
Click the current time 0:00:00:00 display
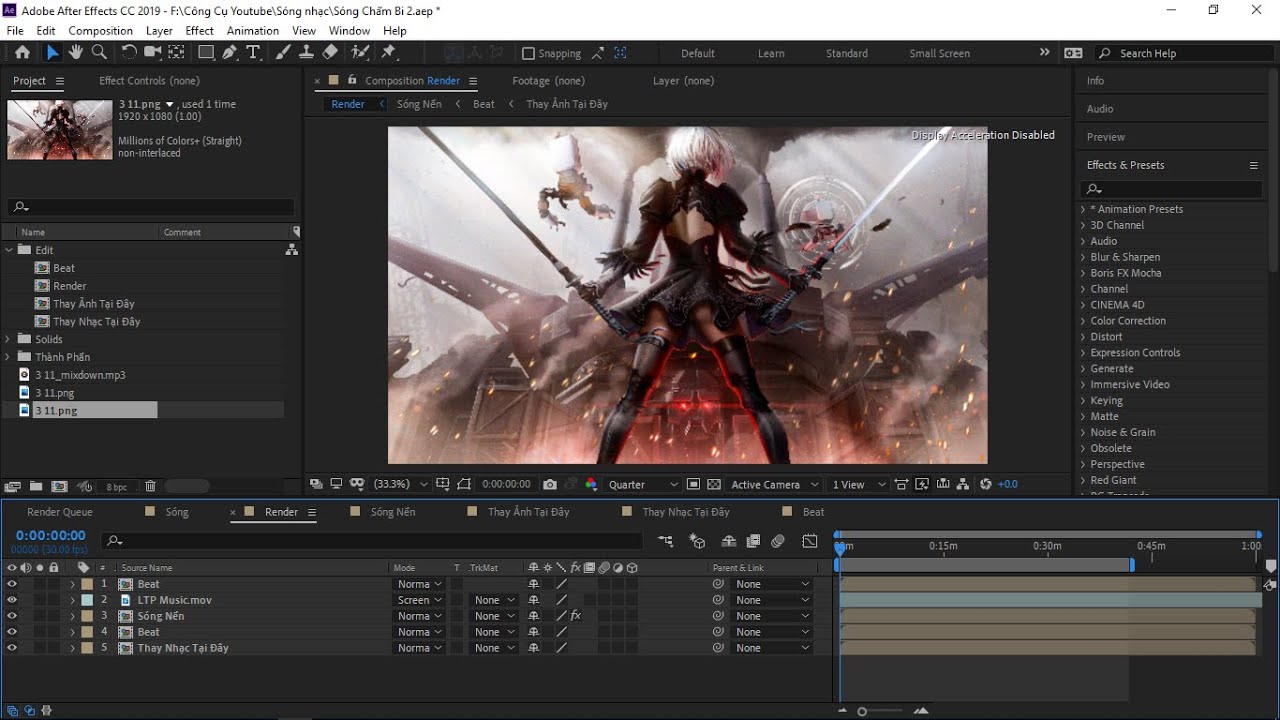51,536
